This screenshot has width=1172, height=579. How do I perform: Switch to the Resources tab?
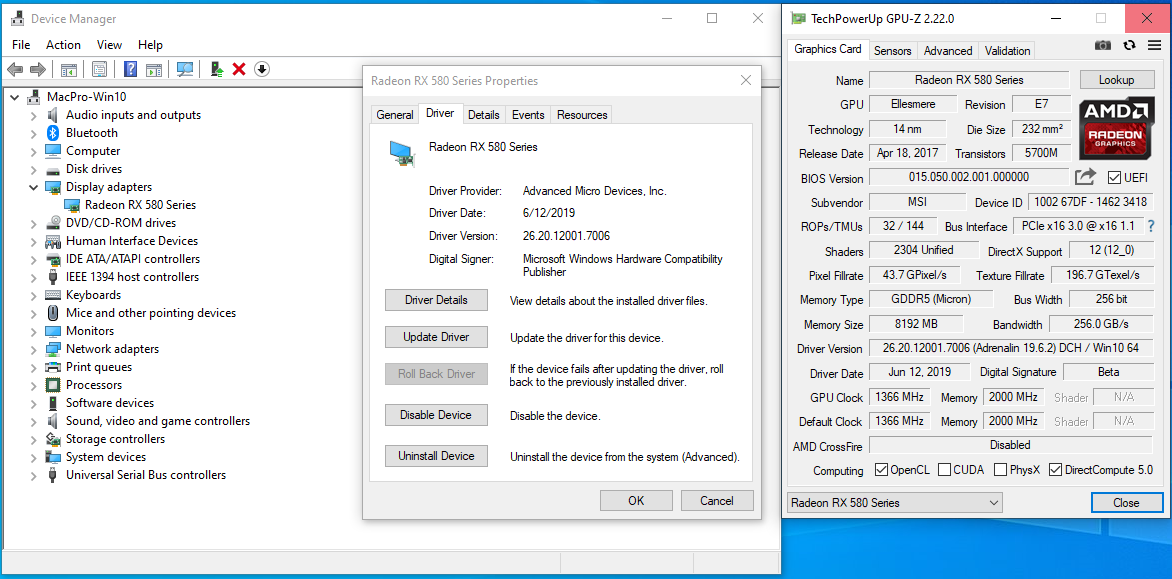pyautogui.click(x=582, y=115)
